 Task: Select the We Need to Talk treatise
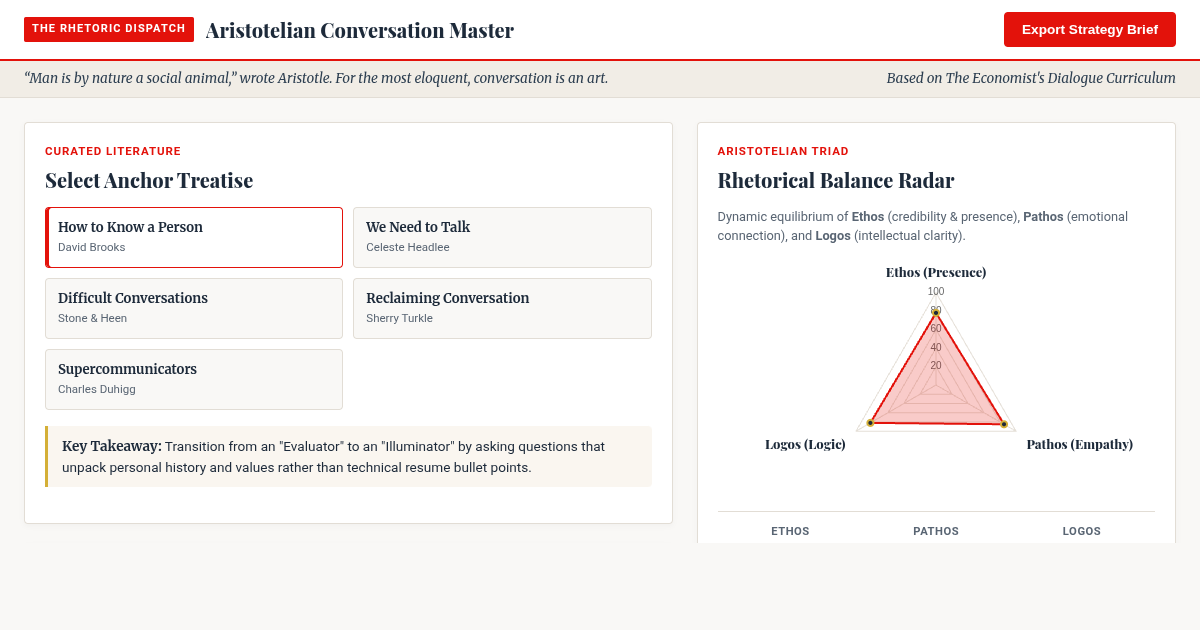[502, 237]
